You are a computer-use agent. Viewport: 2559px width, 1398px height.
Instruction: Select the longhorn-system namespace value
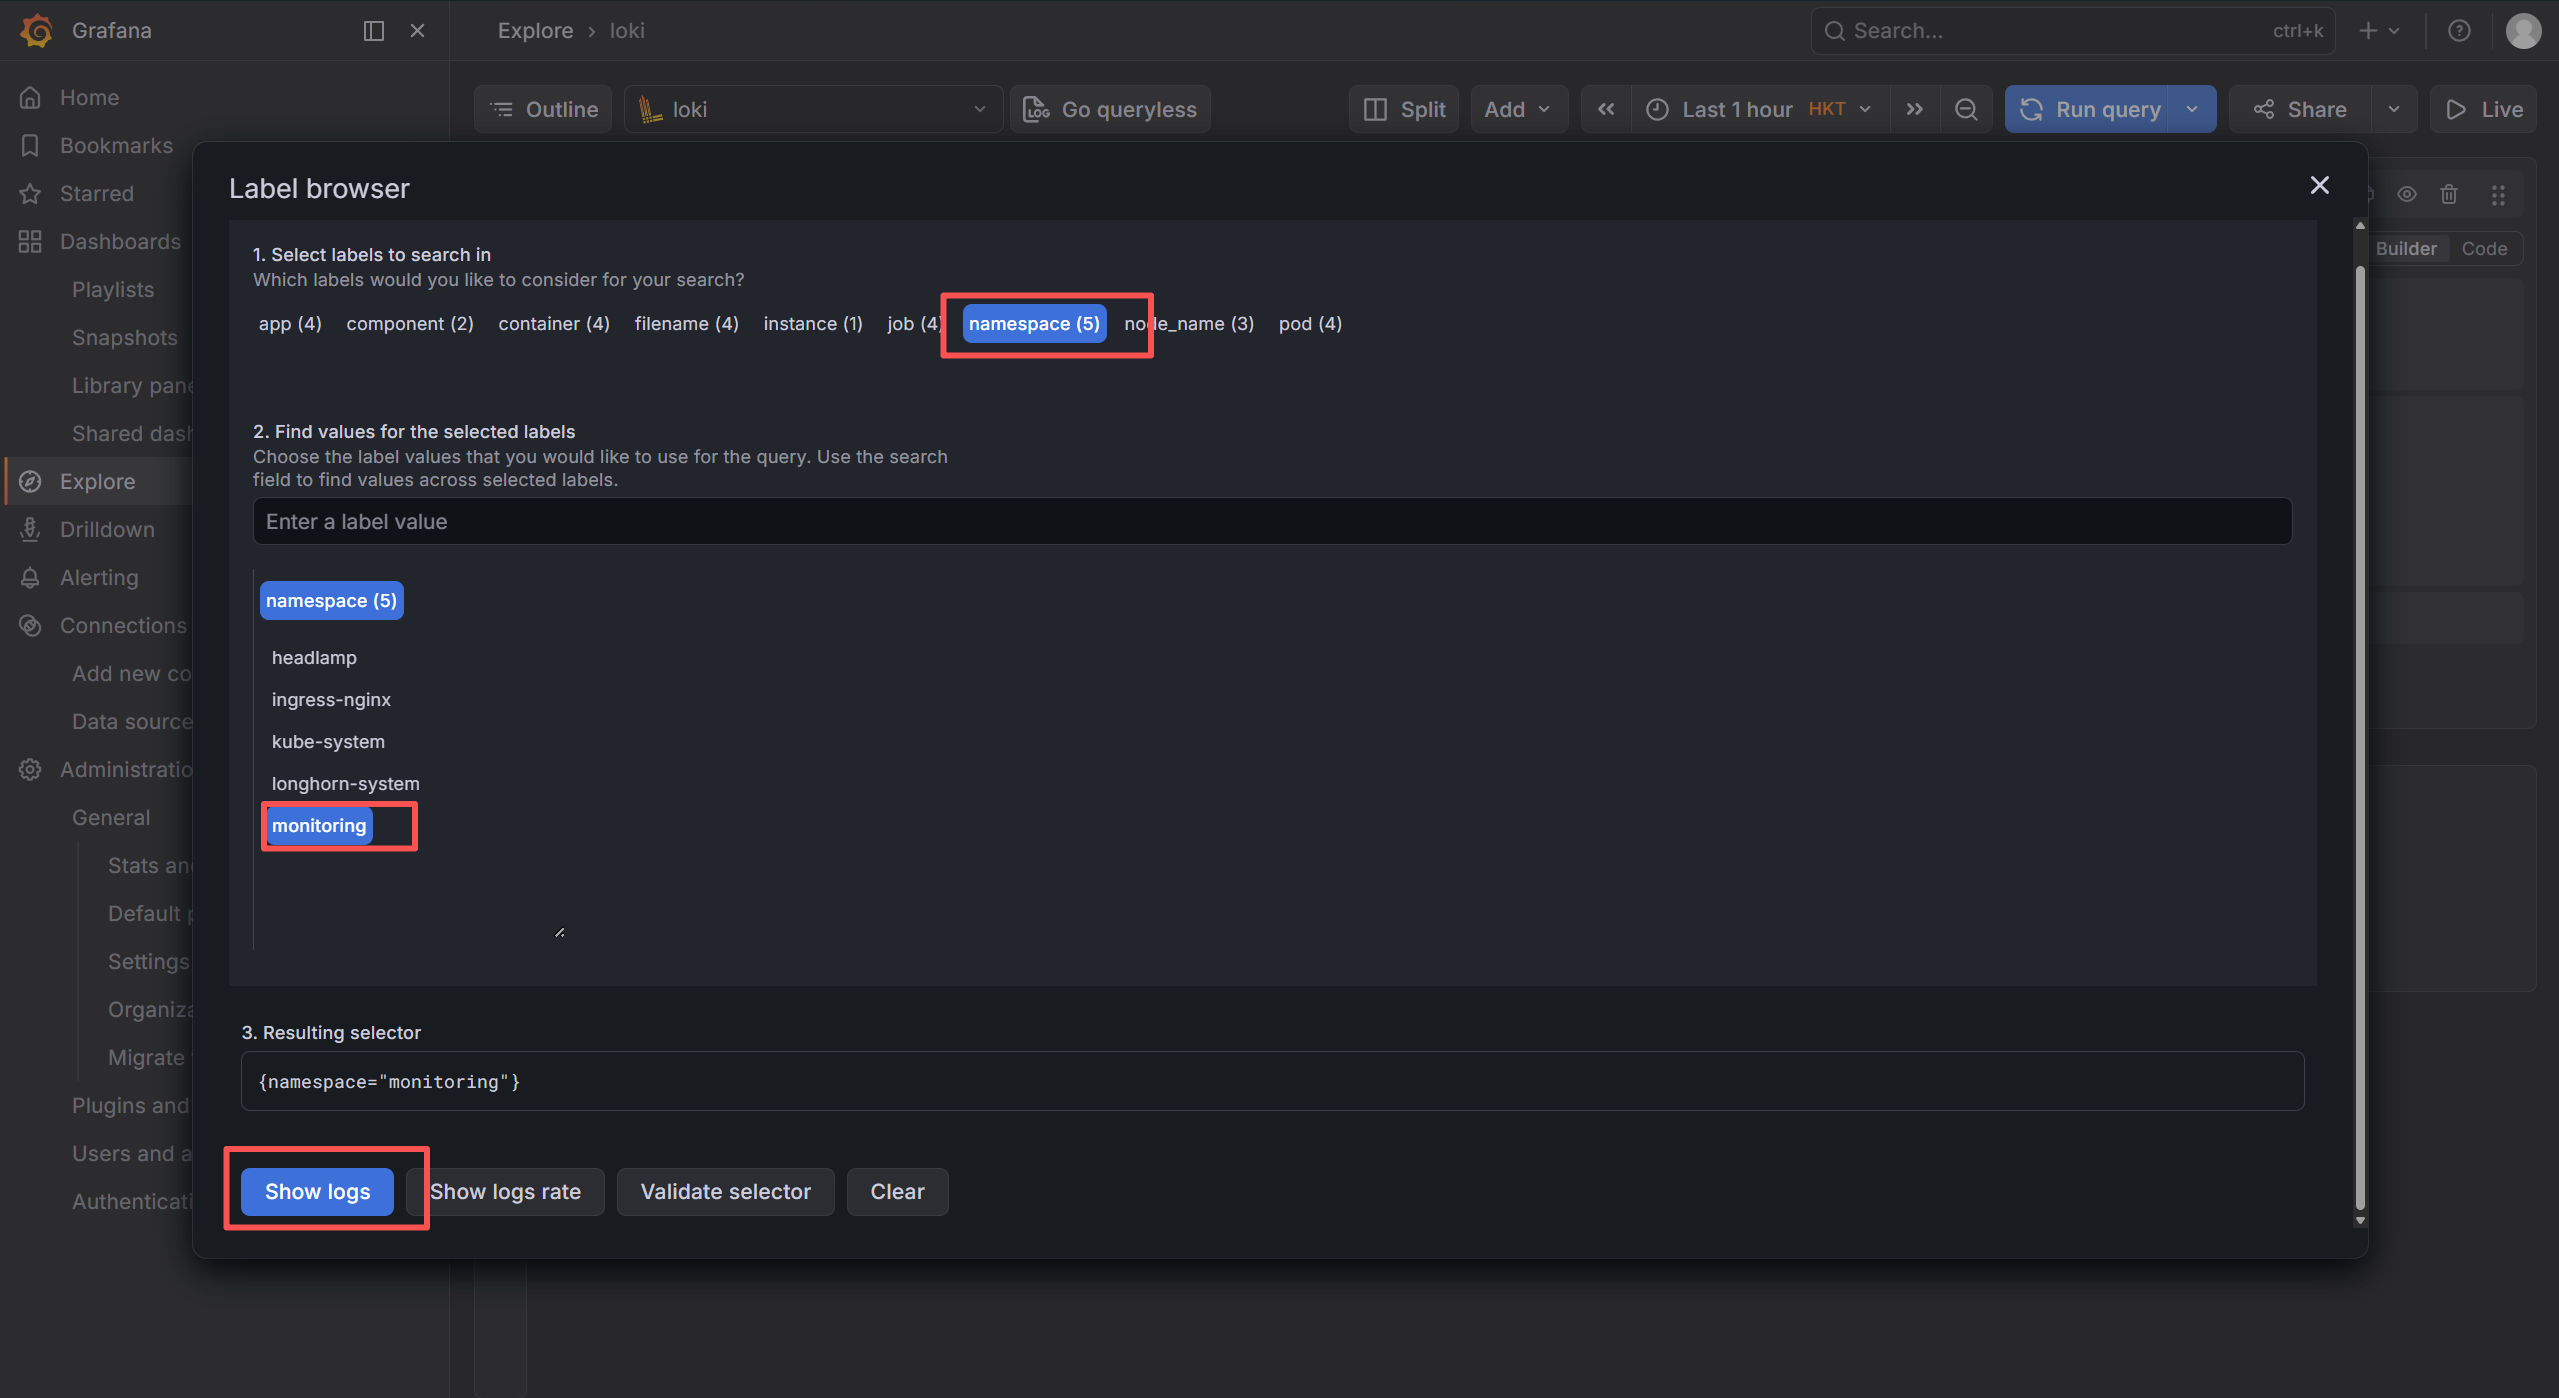pyautogui.click(x=345, y=783)
